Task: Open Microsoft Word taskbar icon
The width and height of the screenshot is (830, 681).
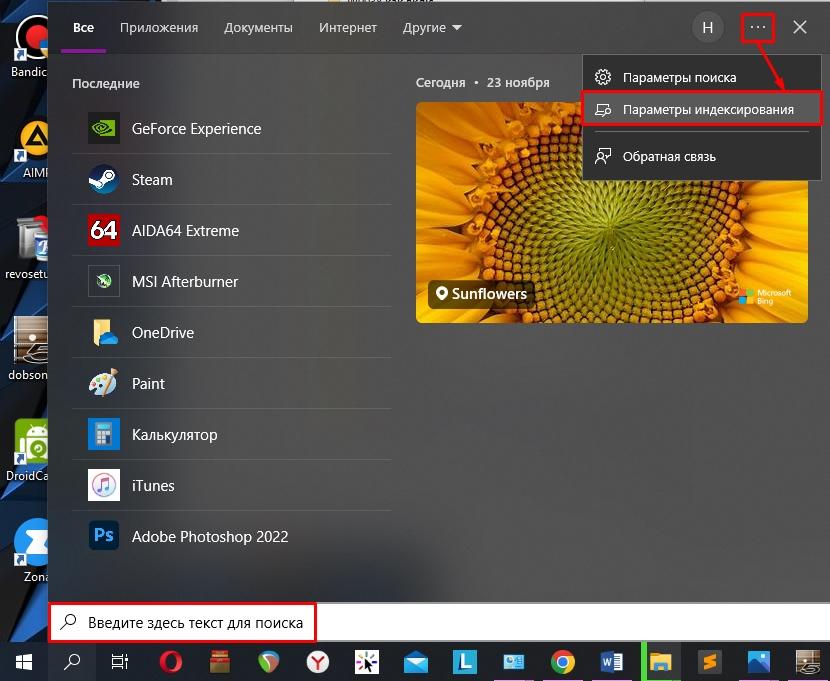Action: 611,661
